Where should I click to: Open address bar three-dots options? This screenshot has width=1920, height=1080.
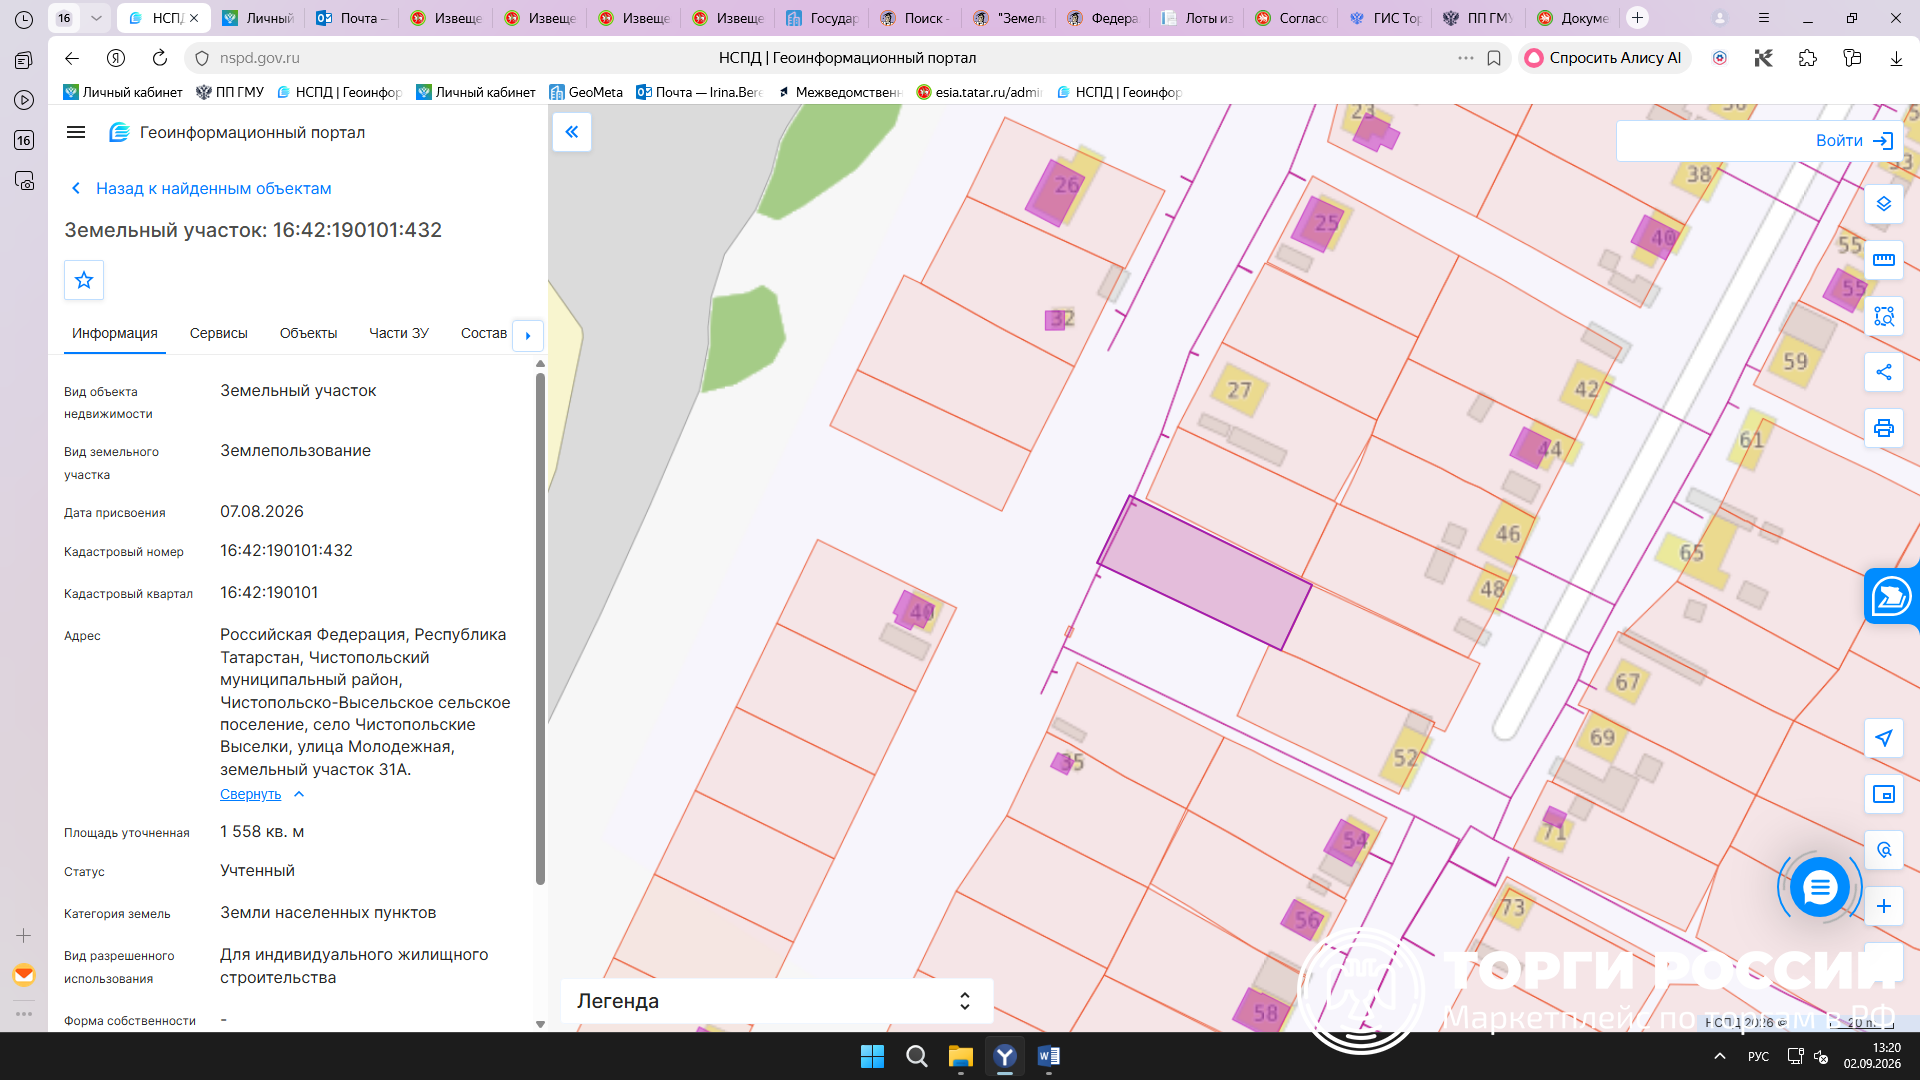point(1466,58)
